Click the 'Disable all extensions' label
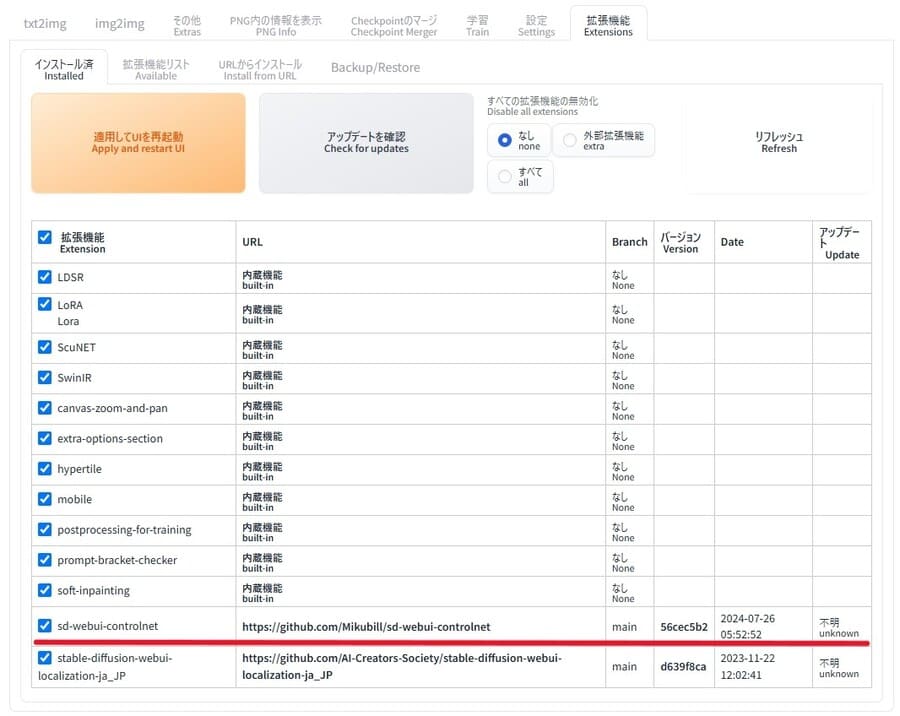The height and width of the screenshot is (716, 900). pos(542,106)
